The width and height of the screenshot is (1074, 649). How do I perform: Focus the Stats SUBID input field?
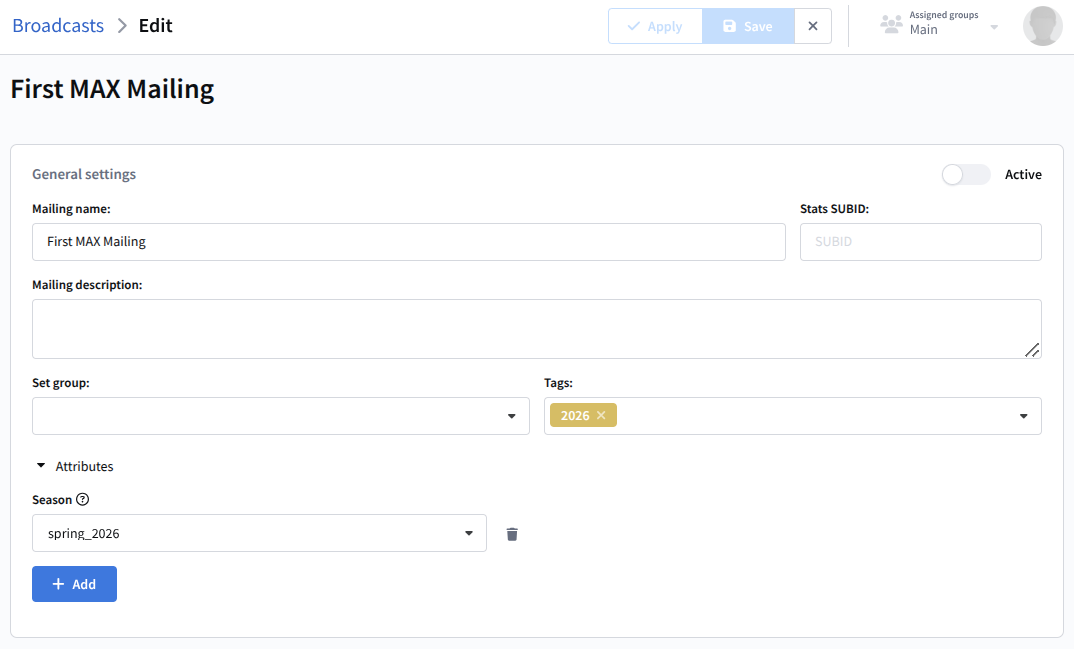(920, 242)
